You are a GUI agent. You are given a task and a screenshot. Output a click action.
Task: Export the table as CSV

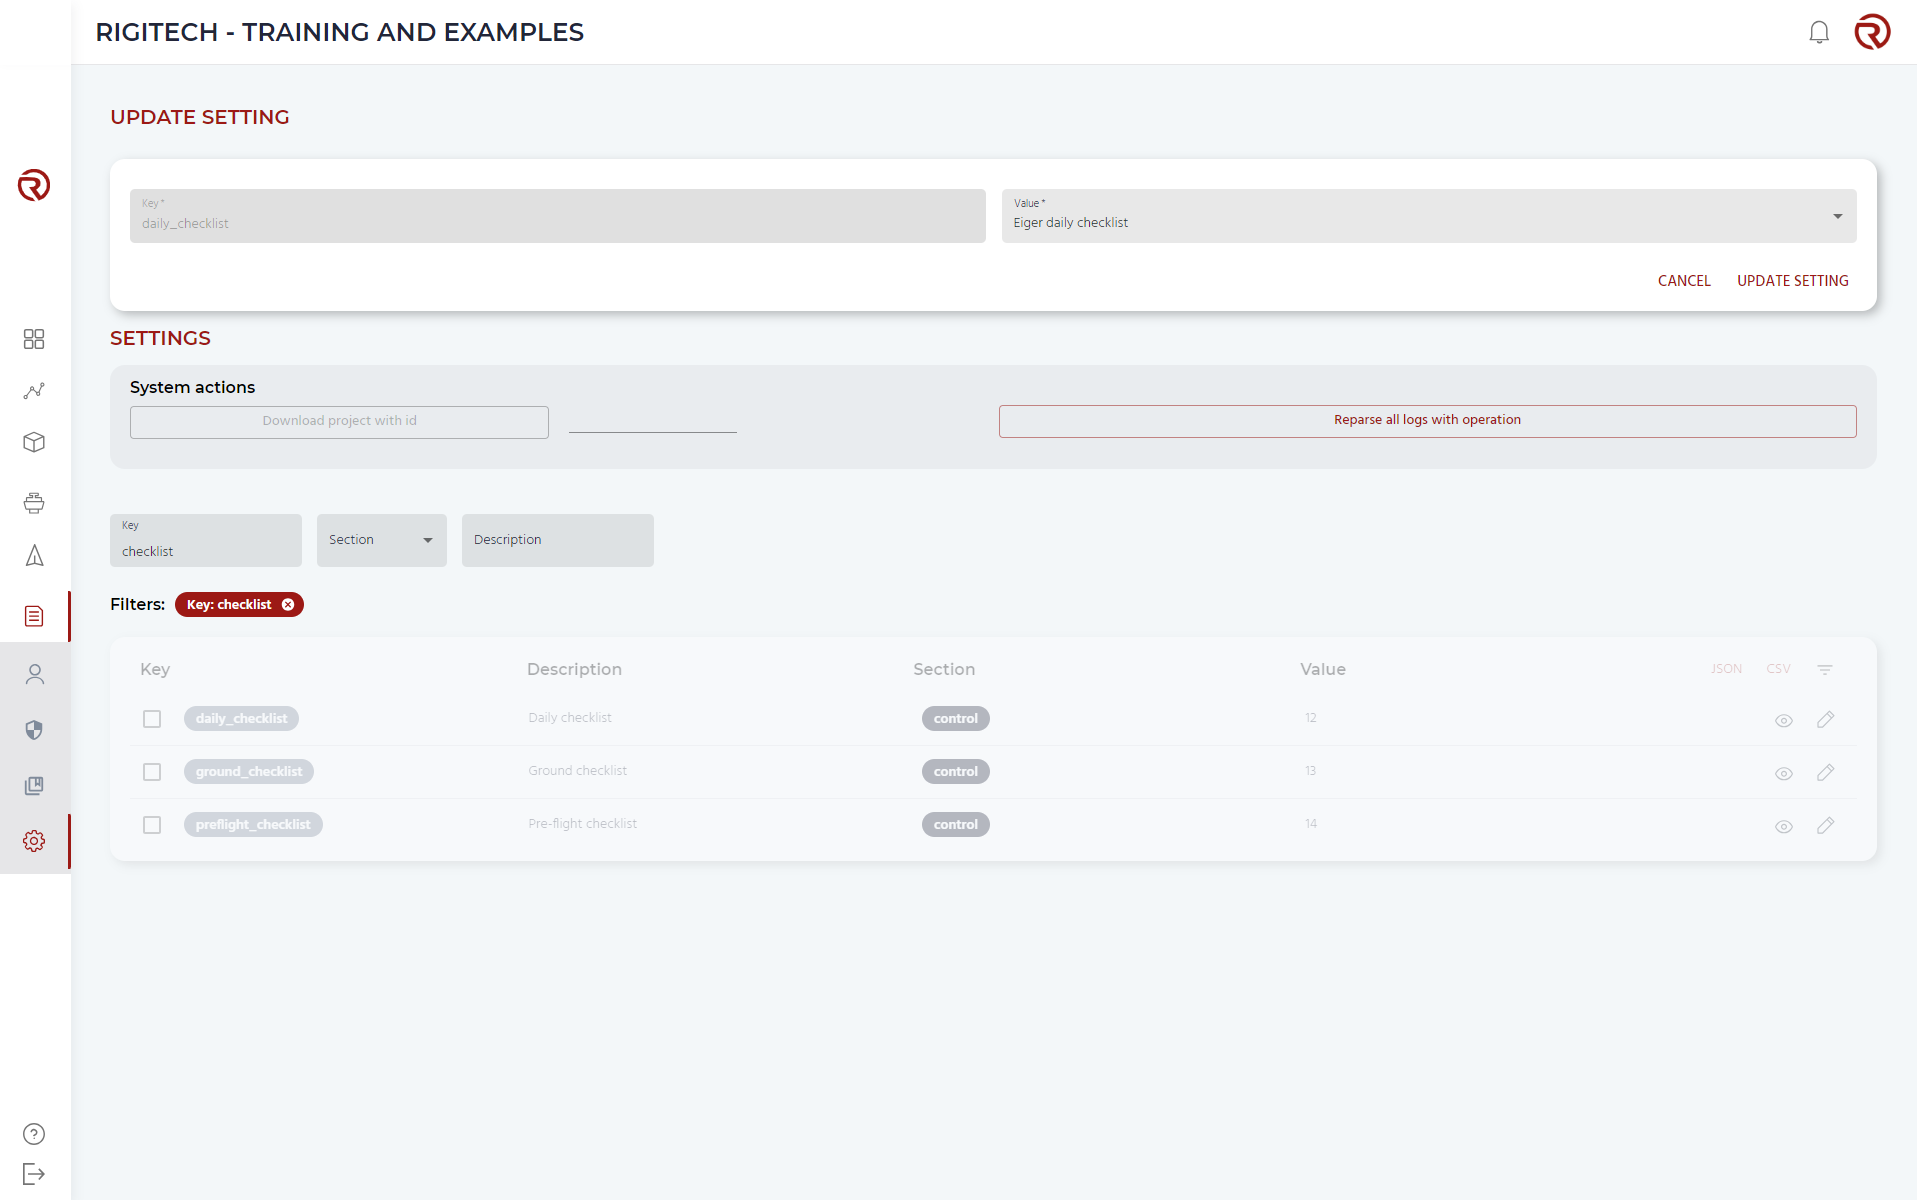point(1778,669)
